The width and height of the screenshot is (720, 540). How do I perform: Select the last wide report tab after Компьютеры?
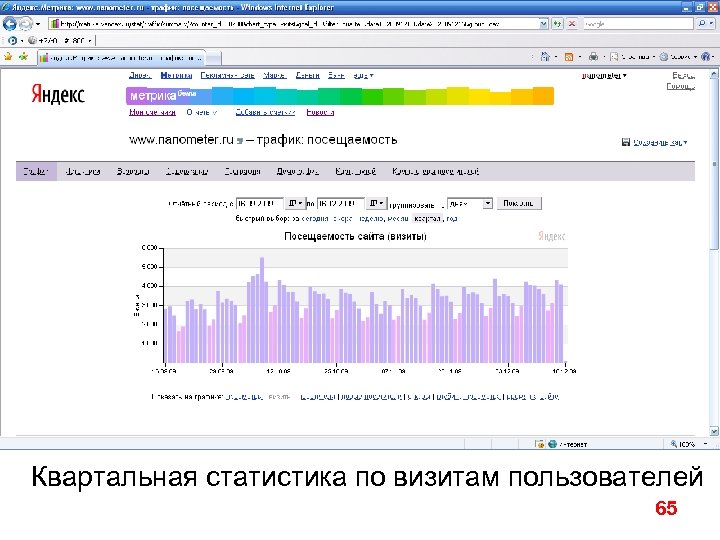point(435,171)
